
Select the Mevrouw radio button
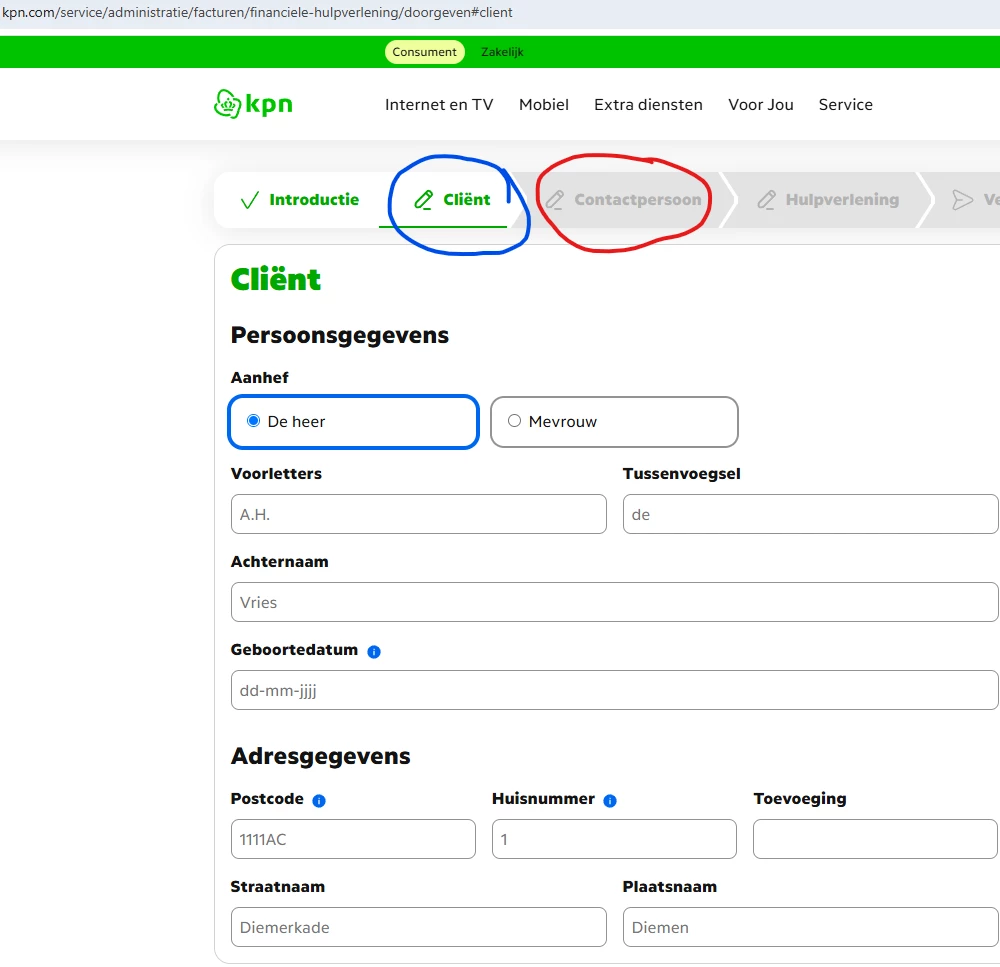tap(514, 421)
